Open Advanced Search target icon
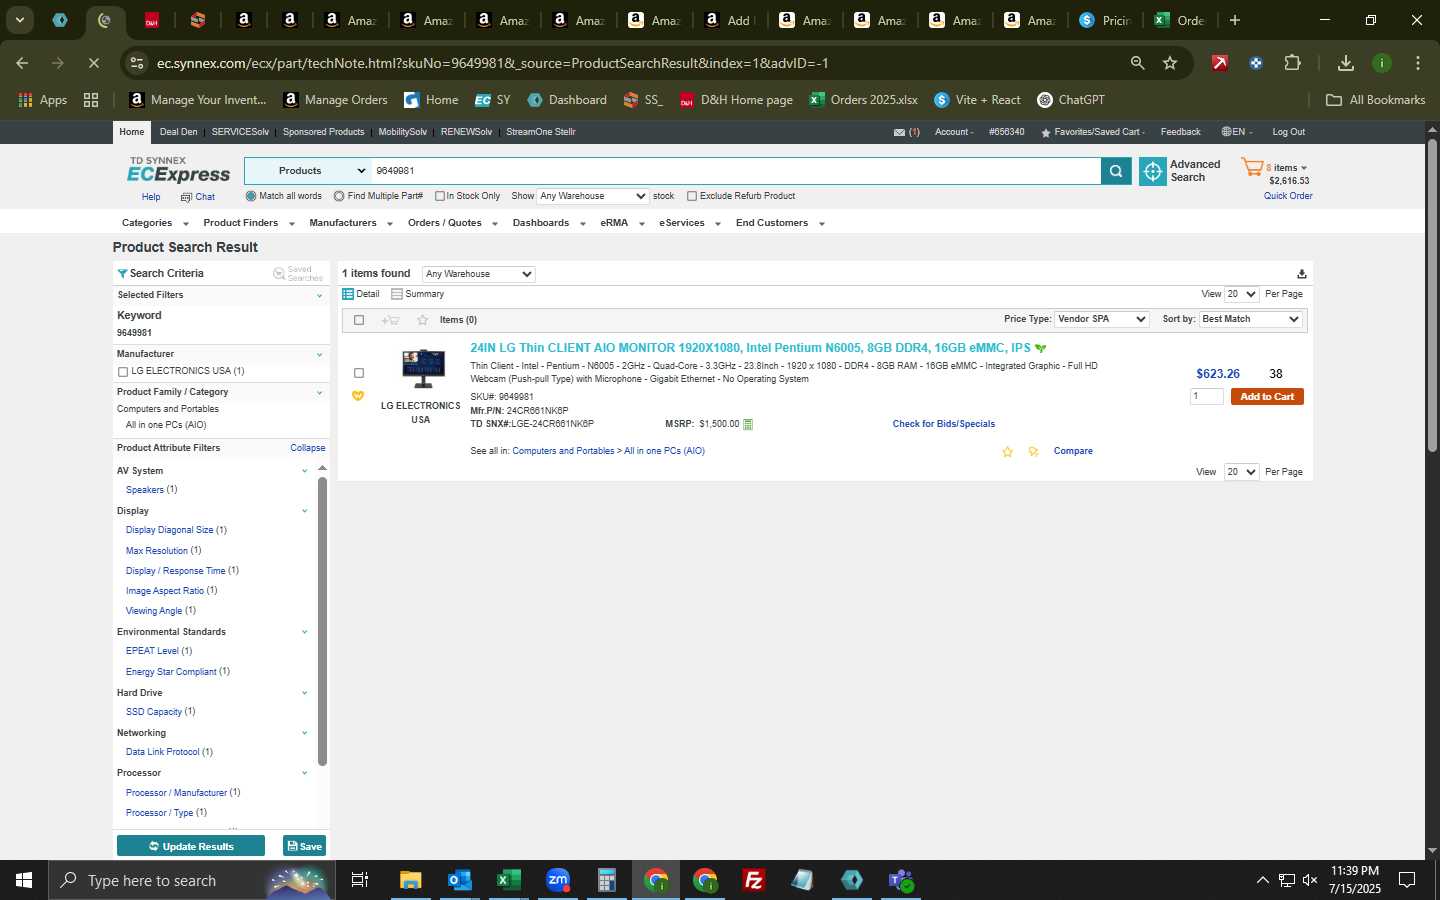This screenshot has width=1440, height=900. (x=1152, y=172)
